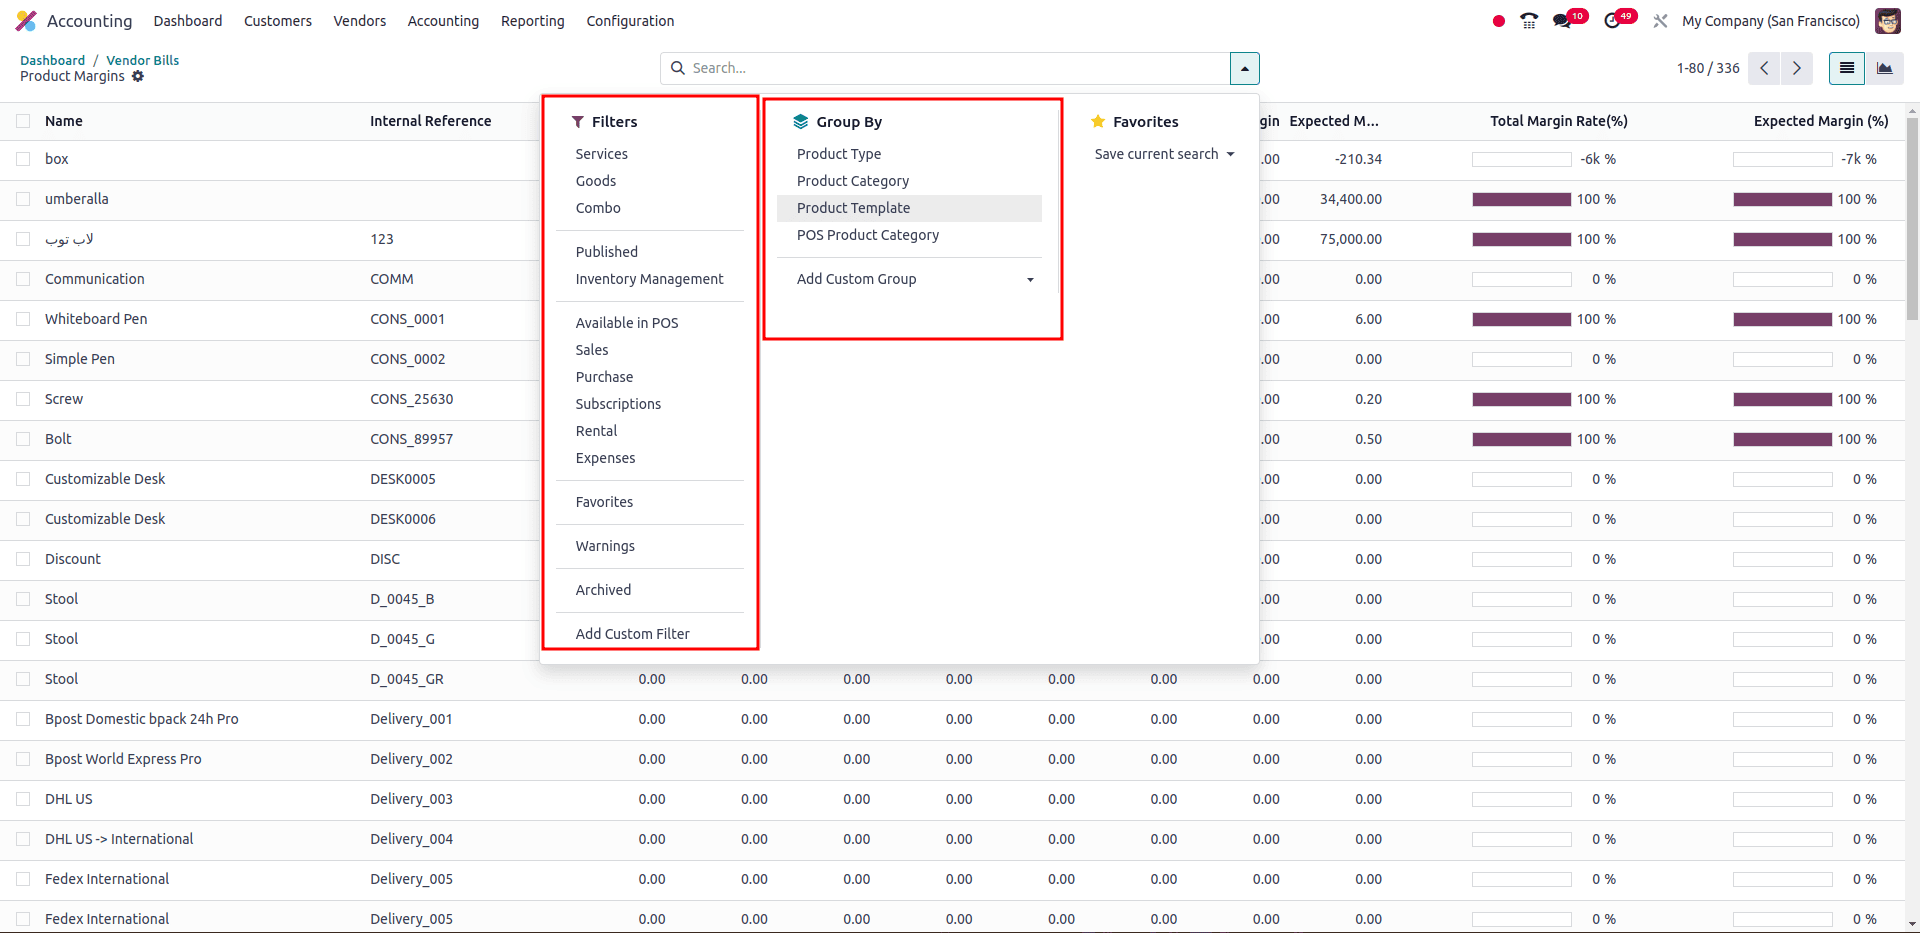The image size is (1920, 933).
Task: Switch to graph view
Action: coord(1884,68)
